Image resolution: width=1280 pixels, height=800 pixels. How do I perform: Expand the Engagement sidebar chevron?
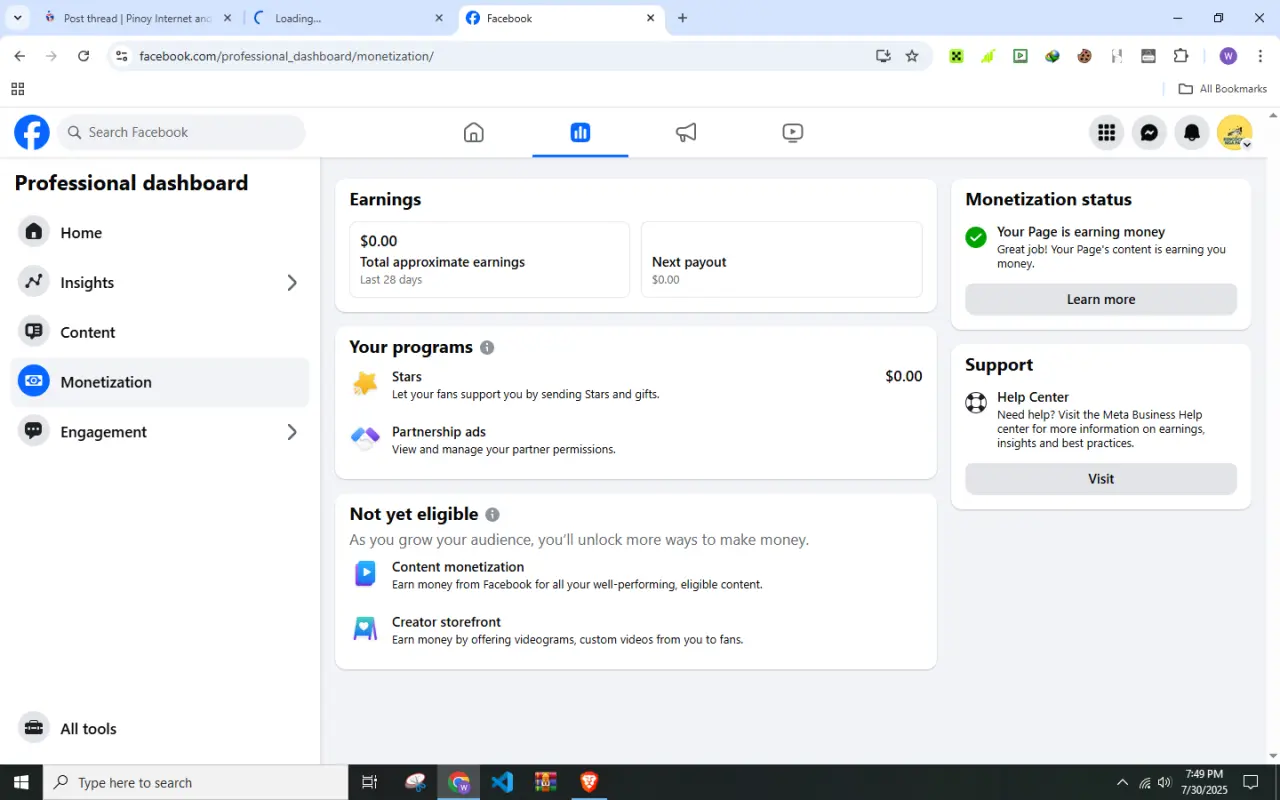coord(292,432)
